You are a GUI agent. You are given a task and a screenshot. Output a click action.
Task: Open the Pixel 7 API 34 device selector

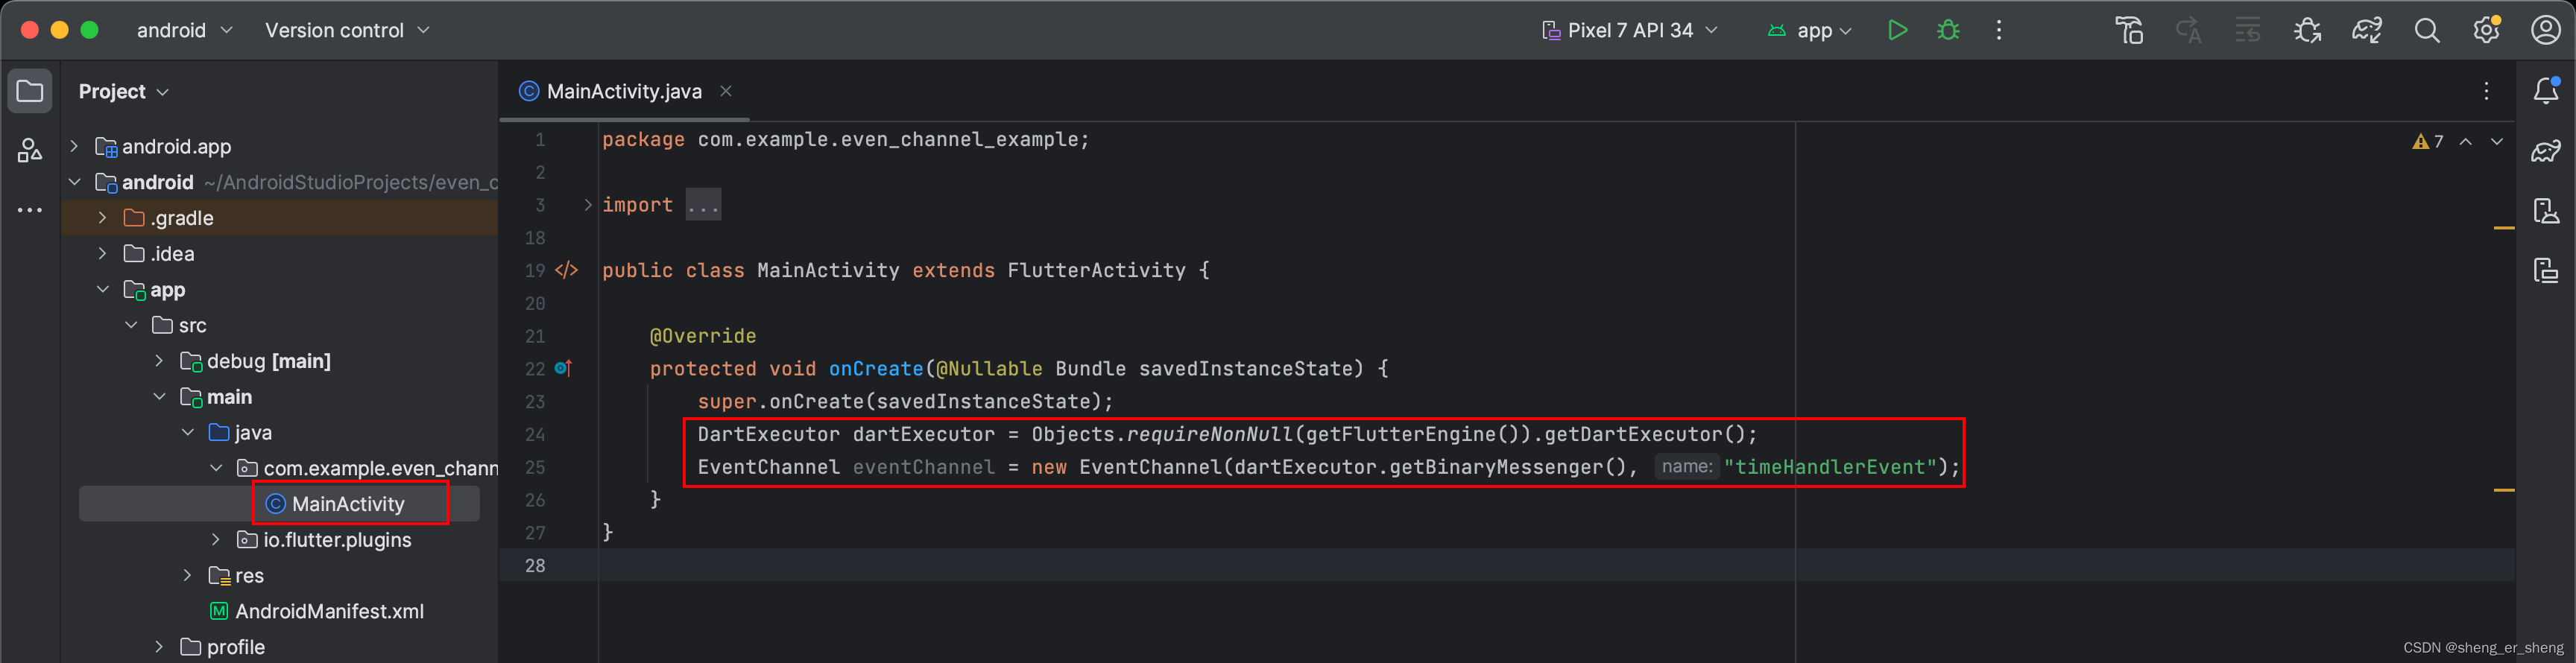(1630, 30)
